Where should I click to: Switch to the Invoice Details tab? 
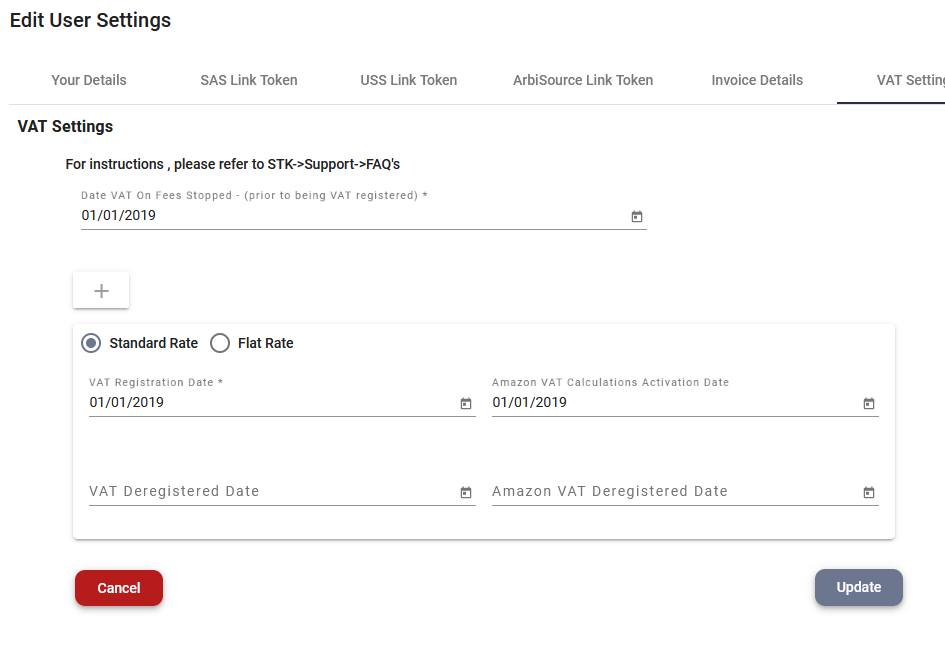pyautogui.click(x=757, y=80)
